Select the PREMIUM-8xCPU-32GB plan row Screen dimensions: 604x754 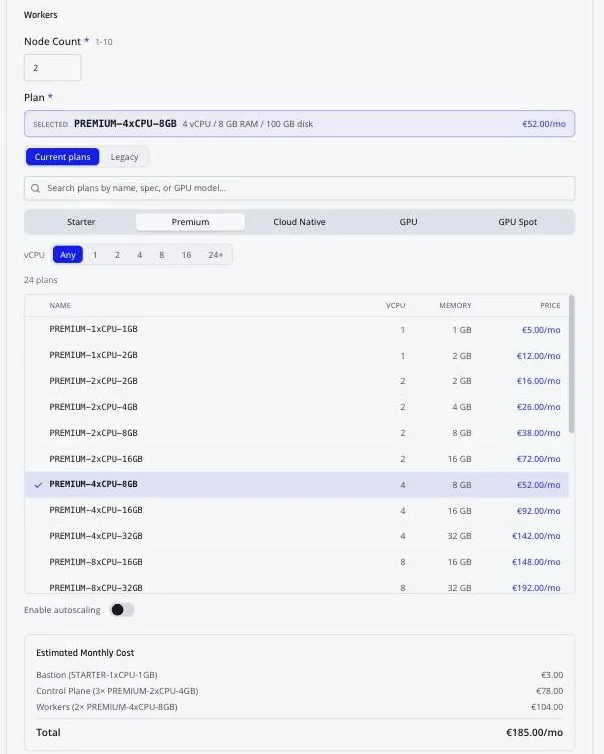(297, 585)
